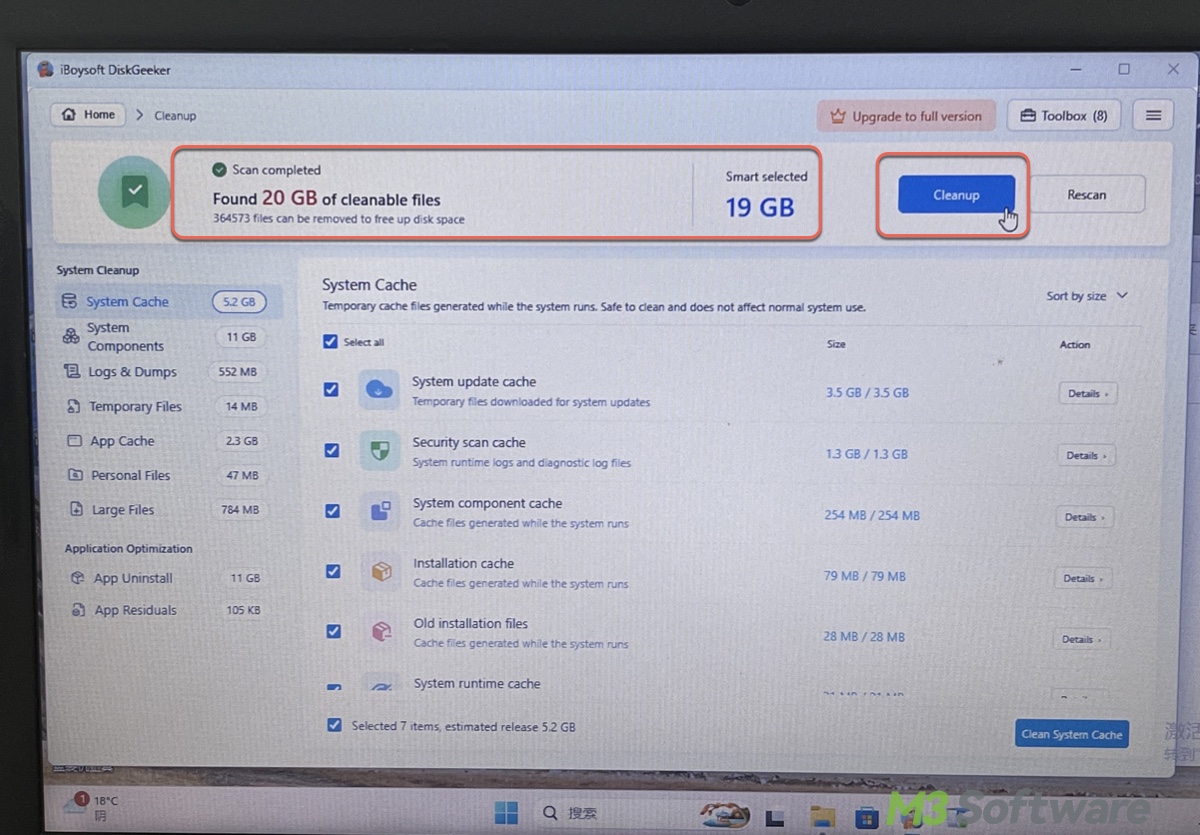This screenshot has width=1200, height=835.
Task: Click Clean System Cache button
Action: (1071, 734)
